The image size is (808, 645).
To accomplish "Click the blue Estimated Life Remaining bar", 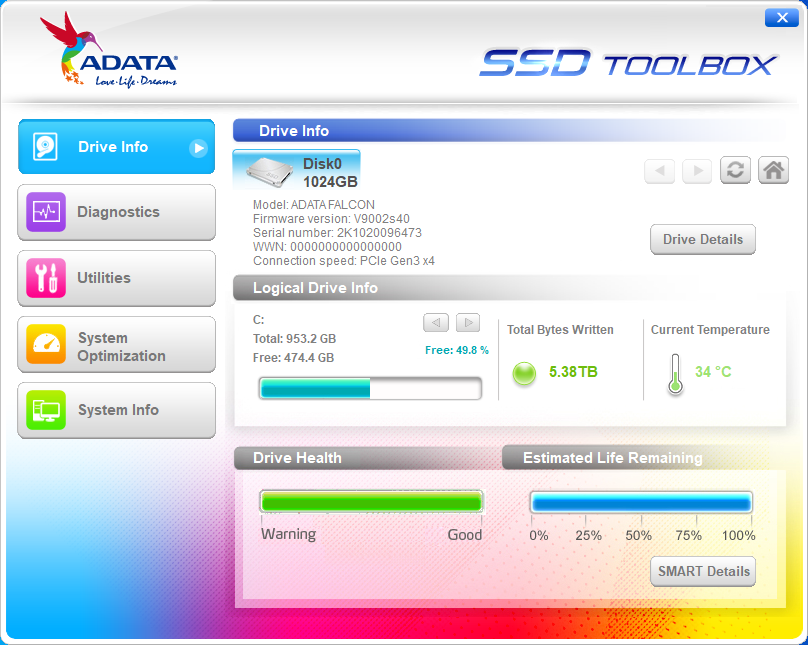I will coord(642,502).
